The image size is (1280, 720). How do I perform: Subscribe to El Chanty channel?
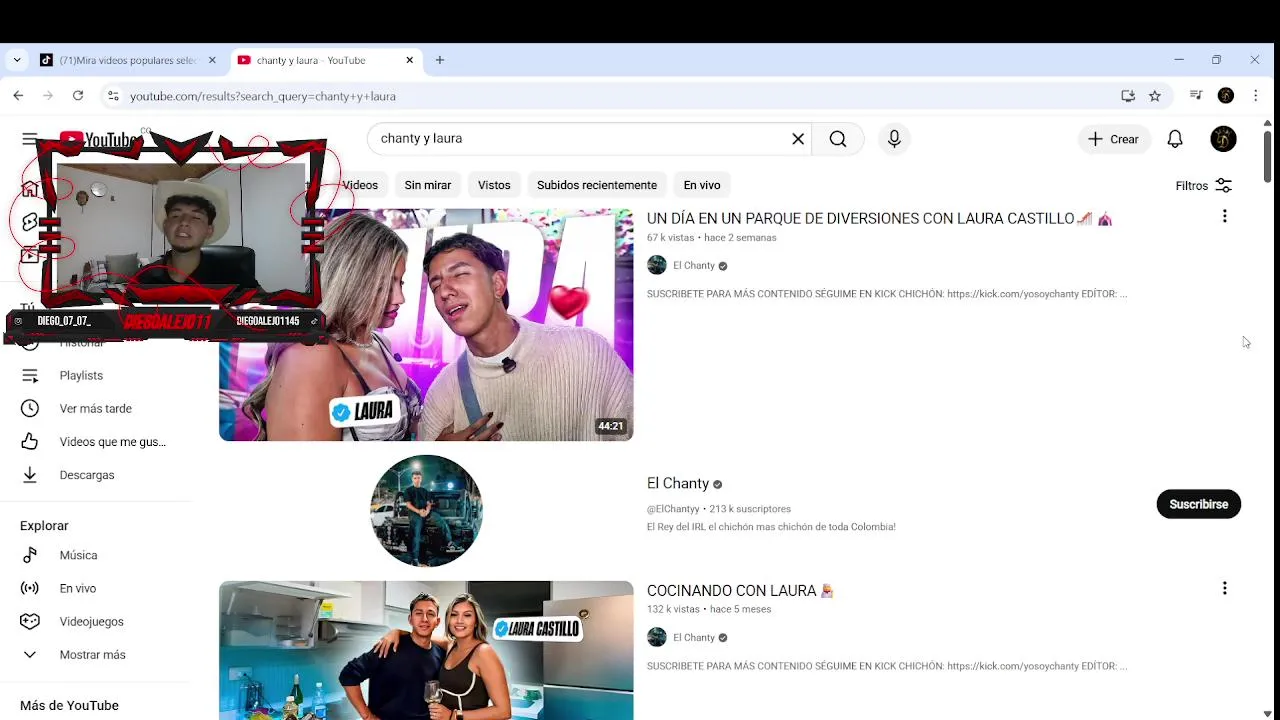tap(1198, 504)
